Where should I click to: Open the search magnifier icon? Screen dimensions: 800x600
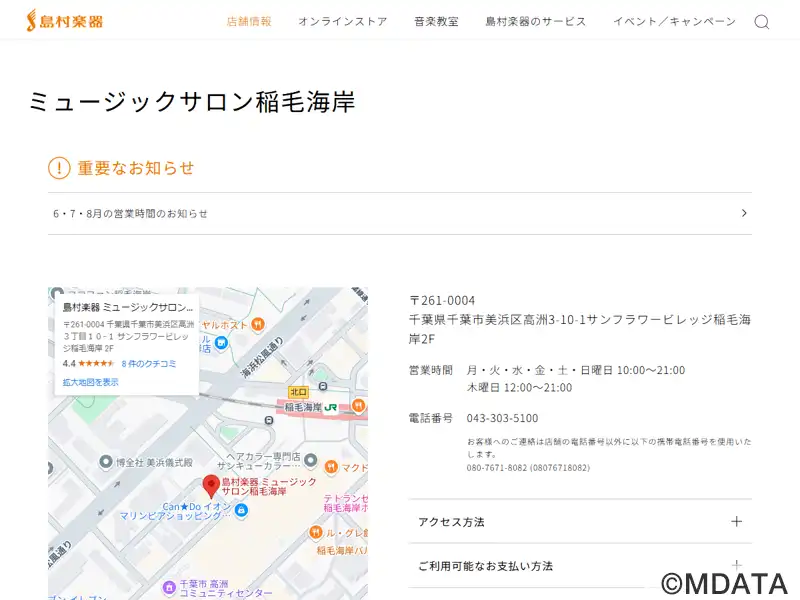point(762,22)
